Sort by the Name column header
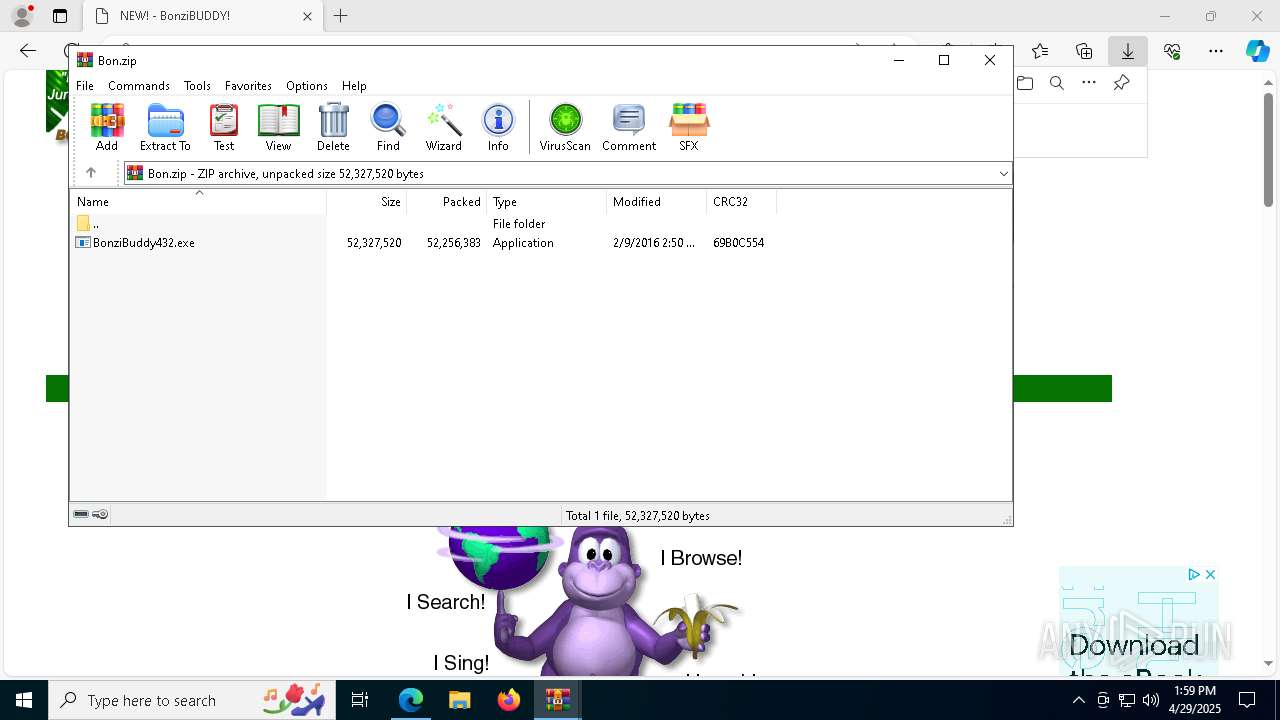 pyautogui.click(x=198, y=202)
